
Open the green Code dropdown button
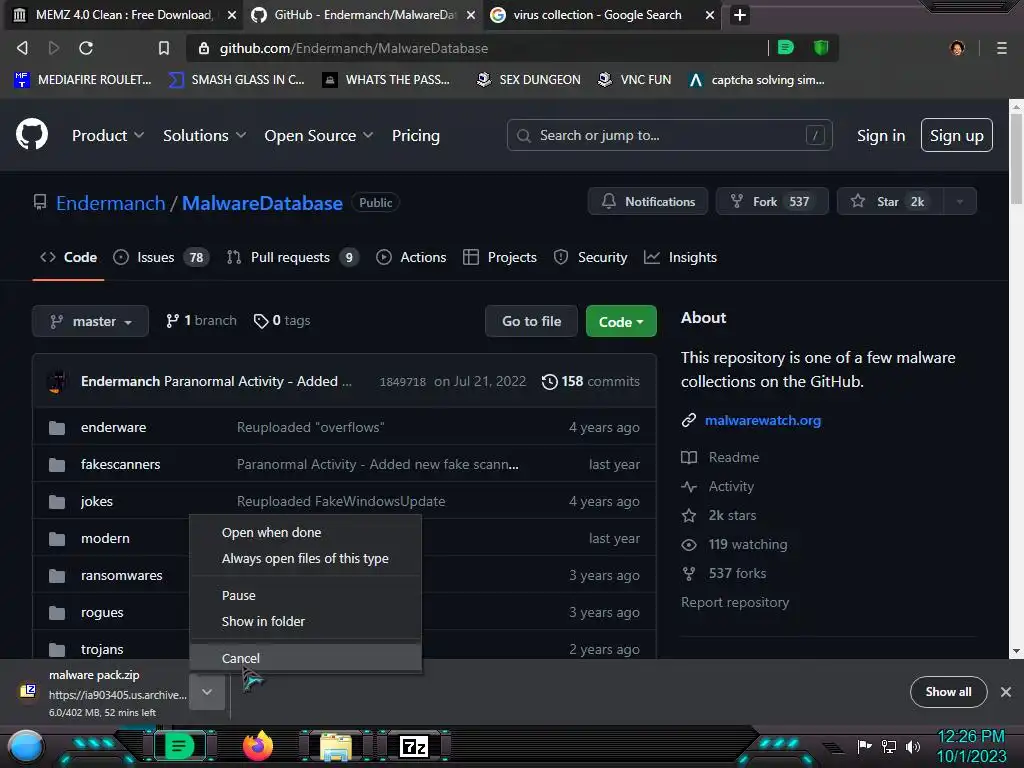pyautogui.click(x=621, y=321)
